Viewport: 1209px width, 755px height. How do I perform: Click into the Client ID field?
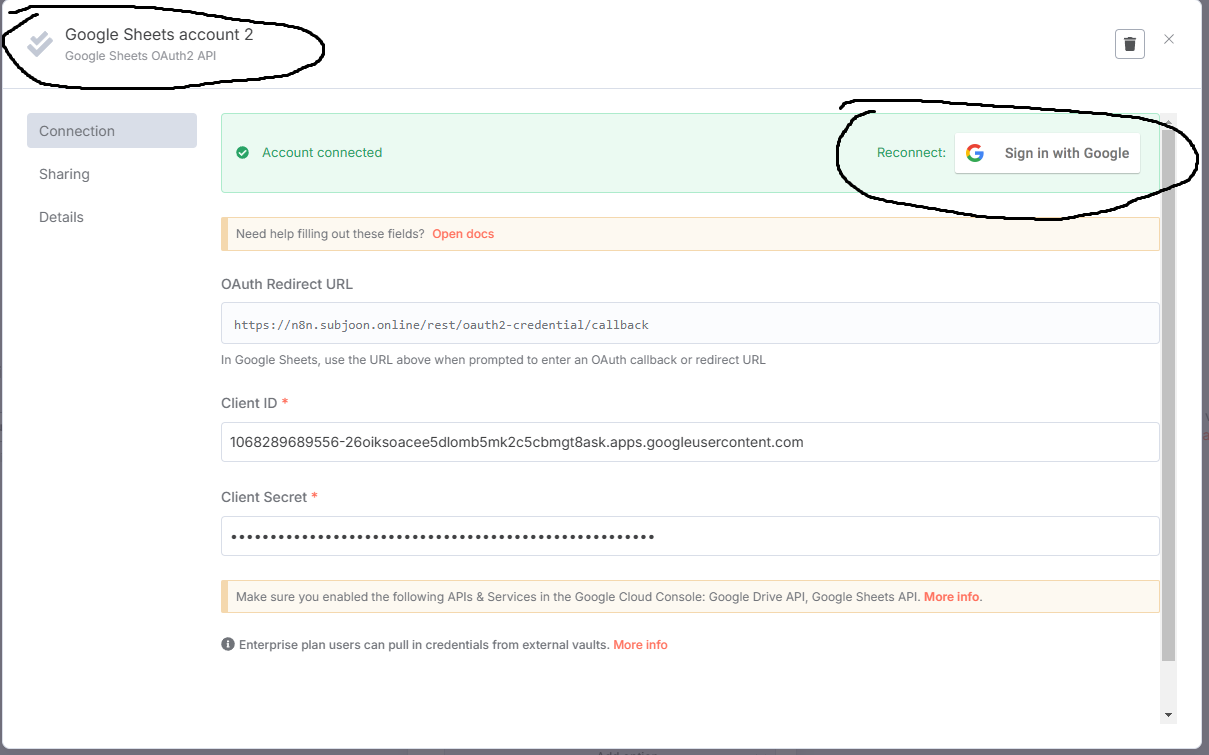[690, 442]
